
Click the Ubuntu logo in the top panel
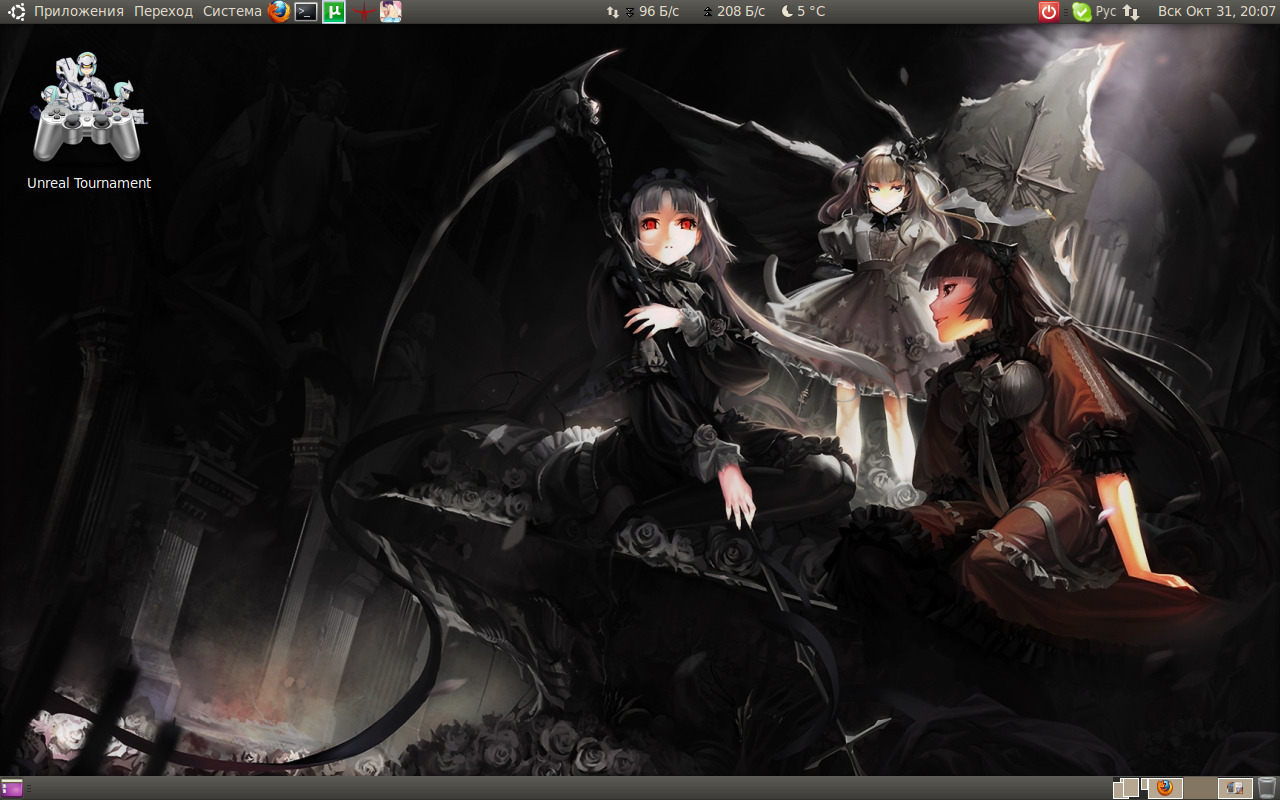tap(16, 11)
